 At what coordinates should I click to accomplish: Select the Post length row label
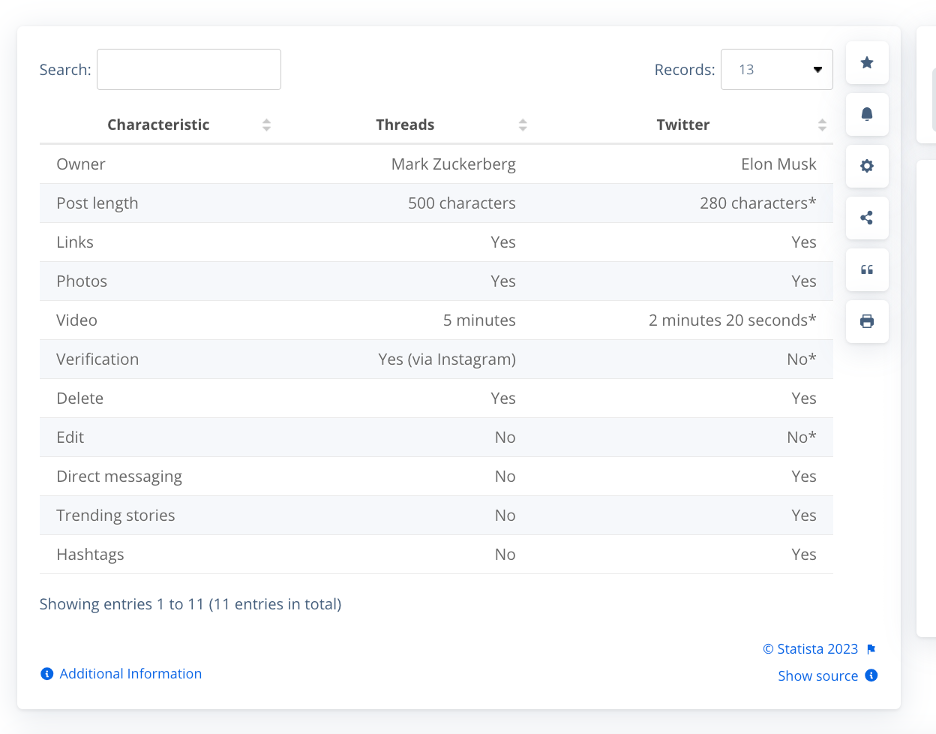point(97,203)
